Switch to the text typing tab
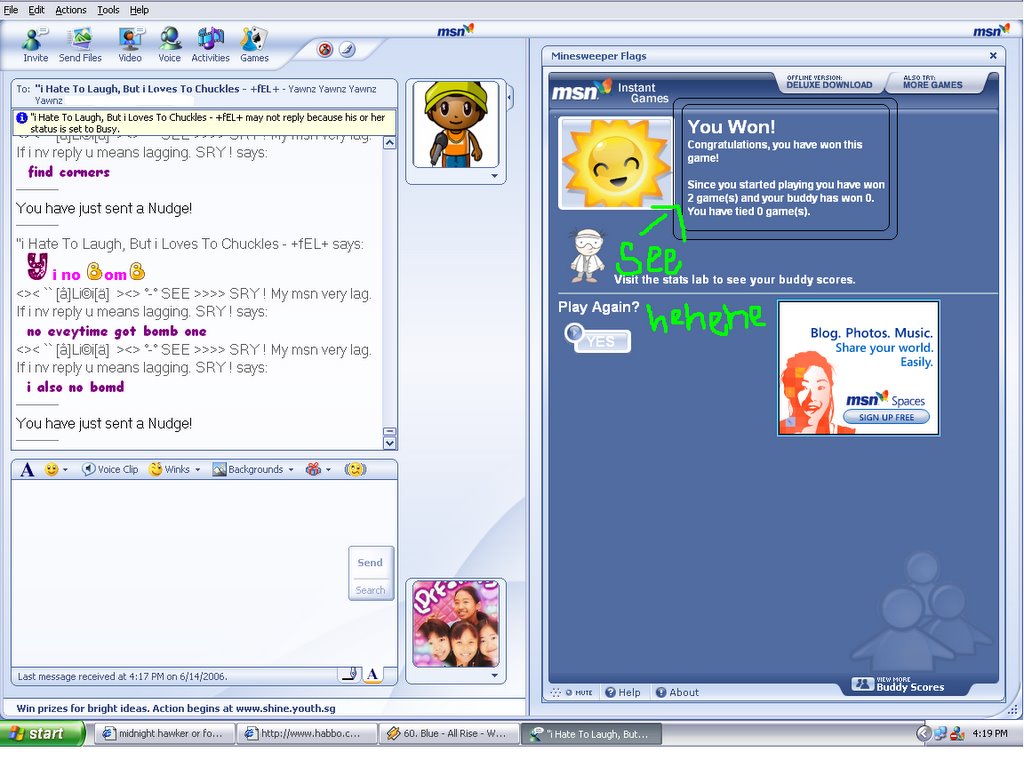Image resolution: width=1024 pixels, height=768 pixels. (372, 675)
